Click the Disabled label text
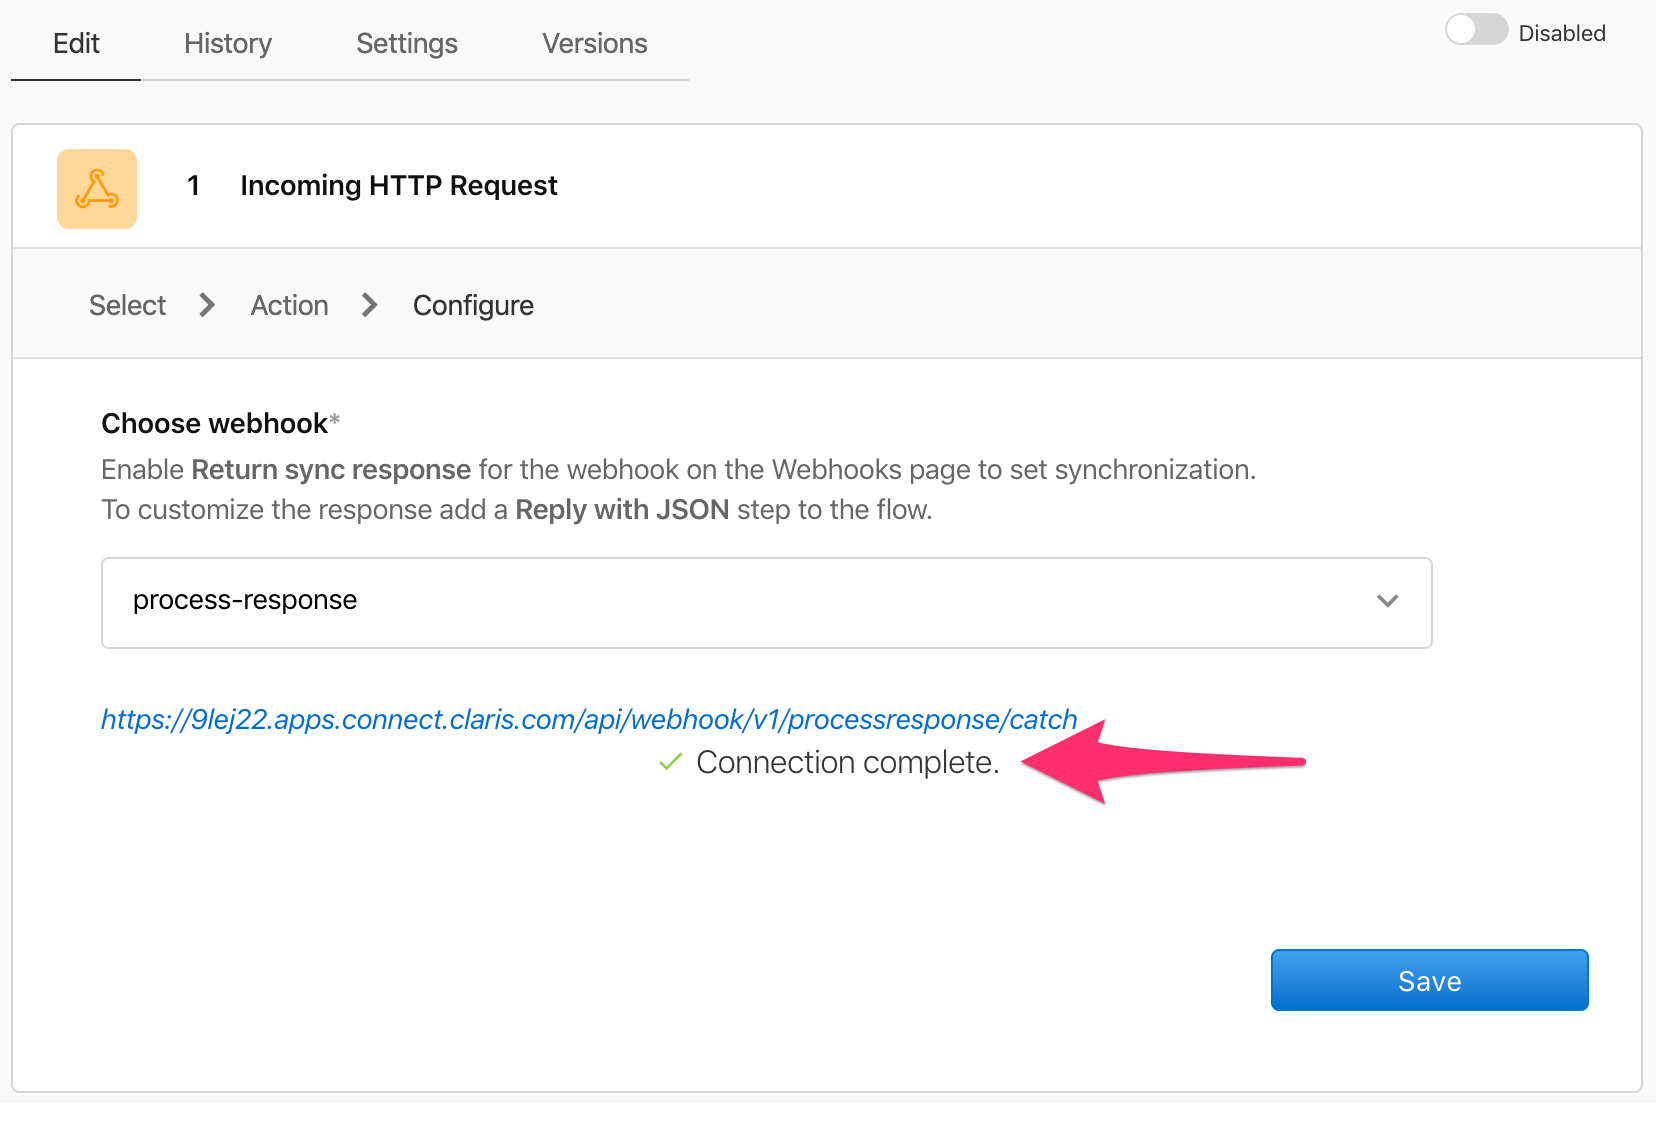This screenshot has width=1656, height=1144. [x=1562, y=33]
